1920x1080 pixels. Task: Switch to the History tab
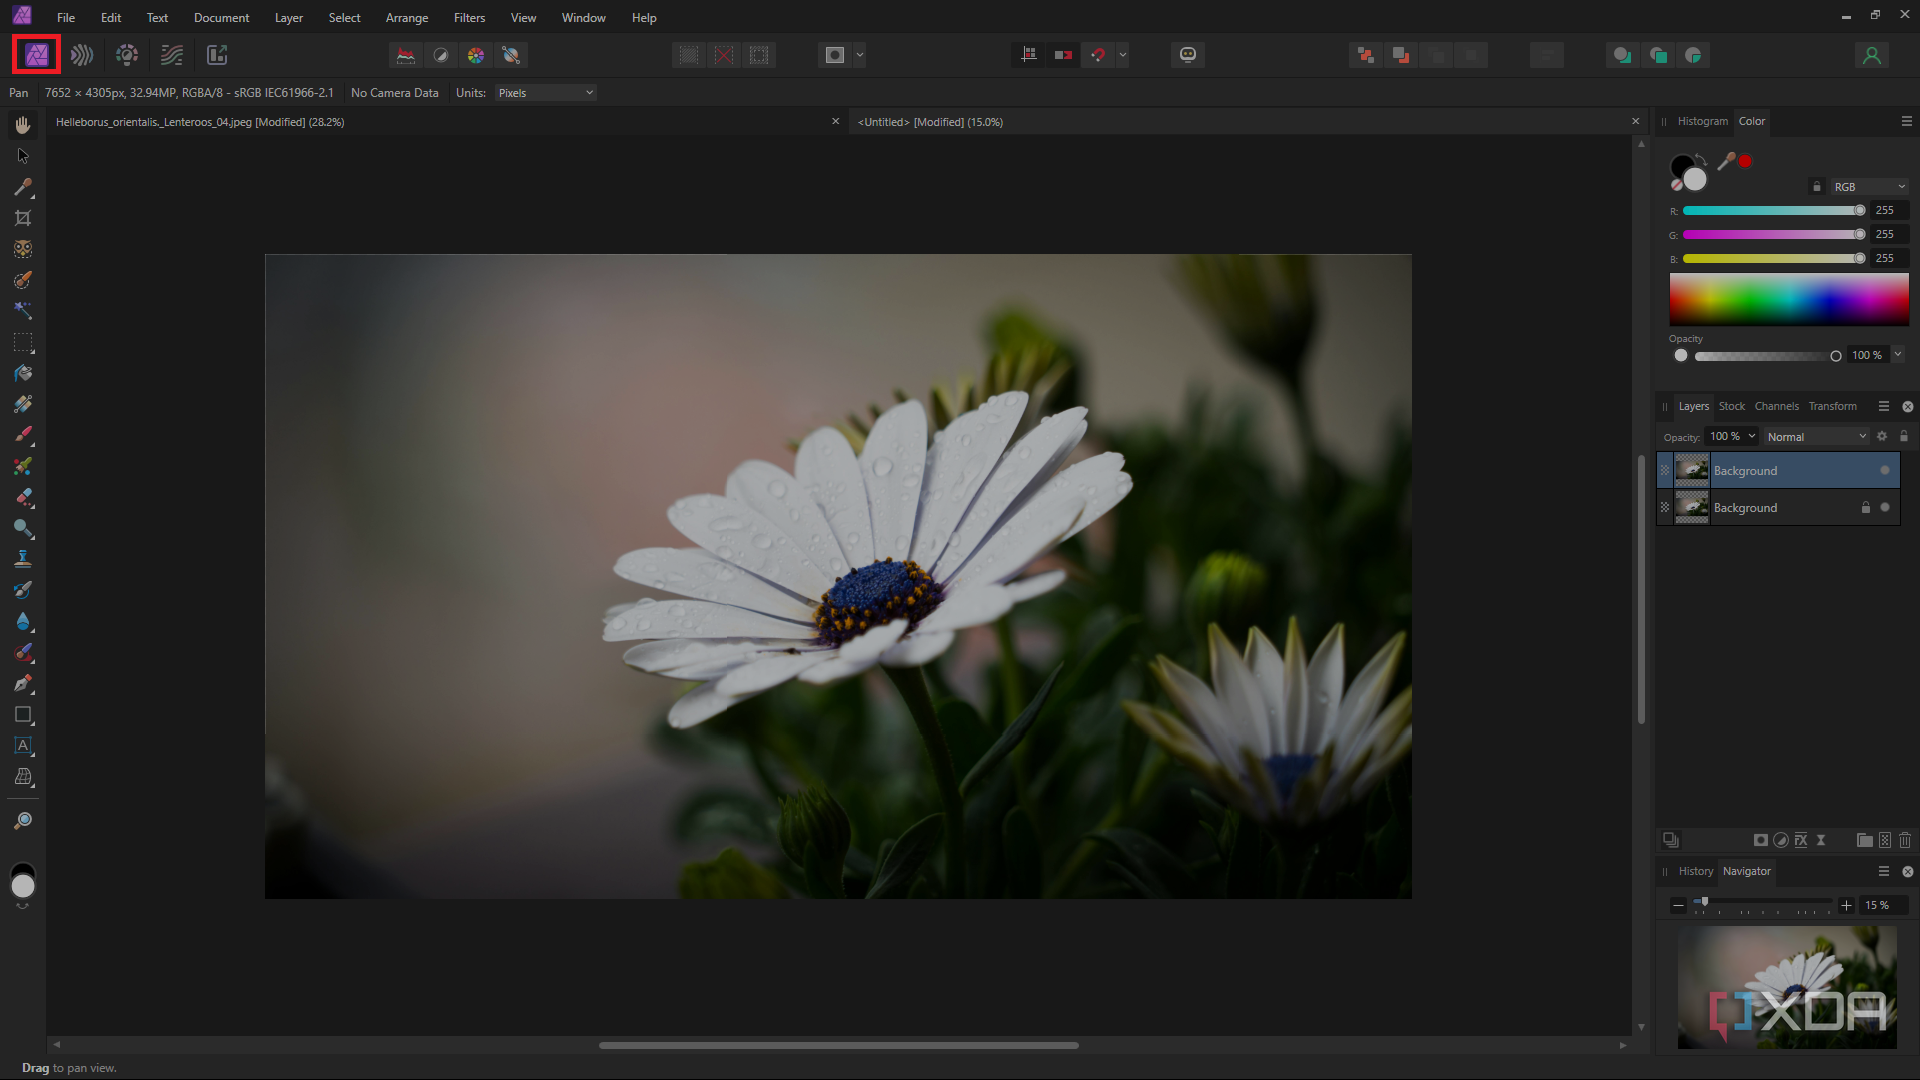click(1695, 871)
